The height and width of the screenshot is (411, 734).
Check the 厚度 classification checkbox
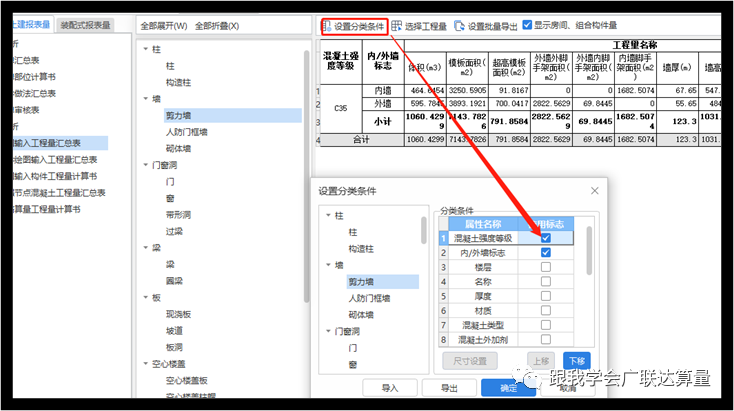tap(545, 296)
